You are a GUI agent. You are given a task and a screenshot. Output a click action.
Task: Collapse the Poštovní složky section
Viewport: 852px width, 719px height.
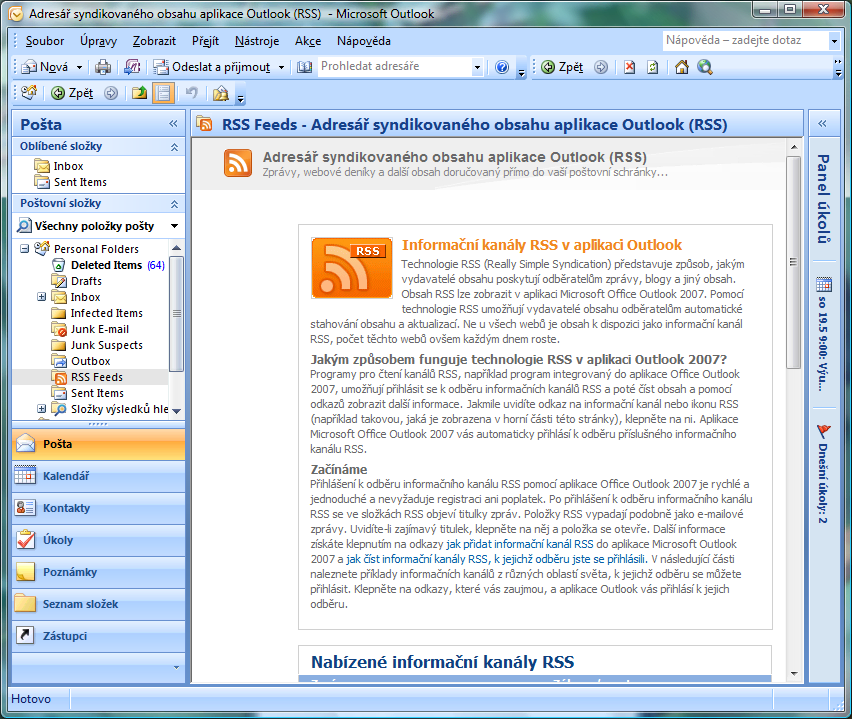click(174, 204)
